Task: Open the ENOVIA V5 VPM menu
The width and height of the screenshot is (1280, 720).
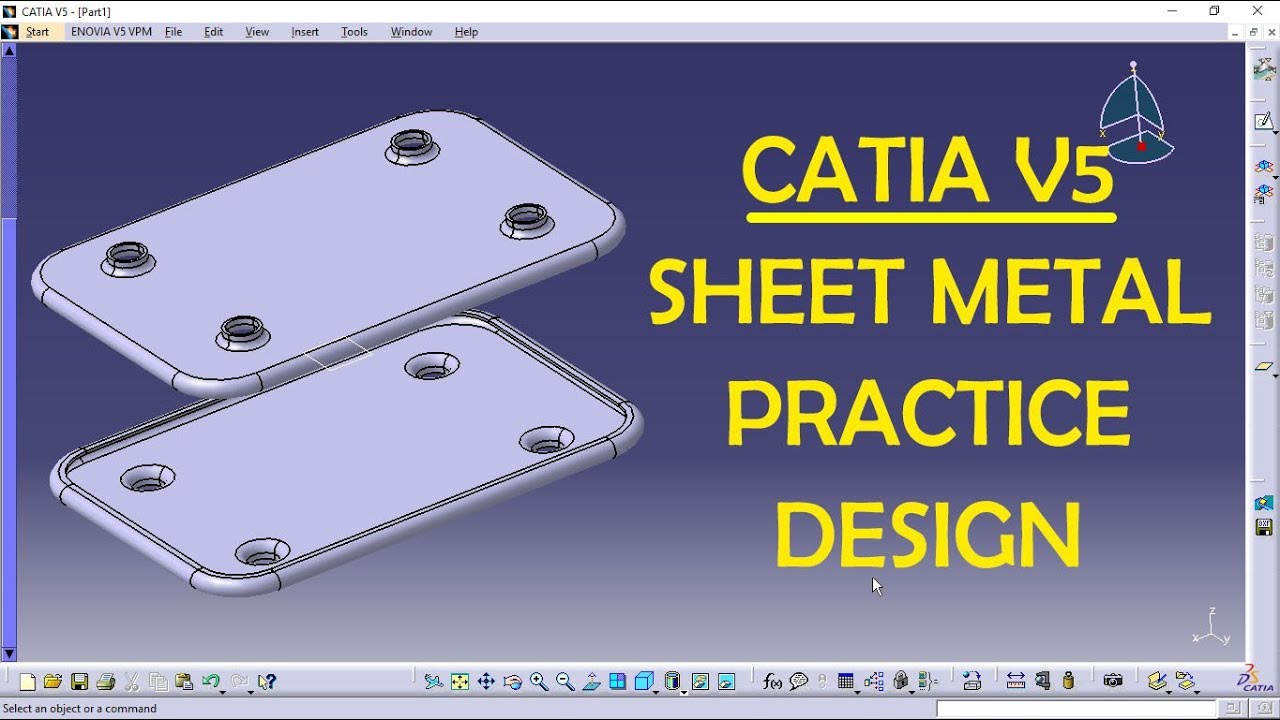Action: tap(111, 32)
